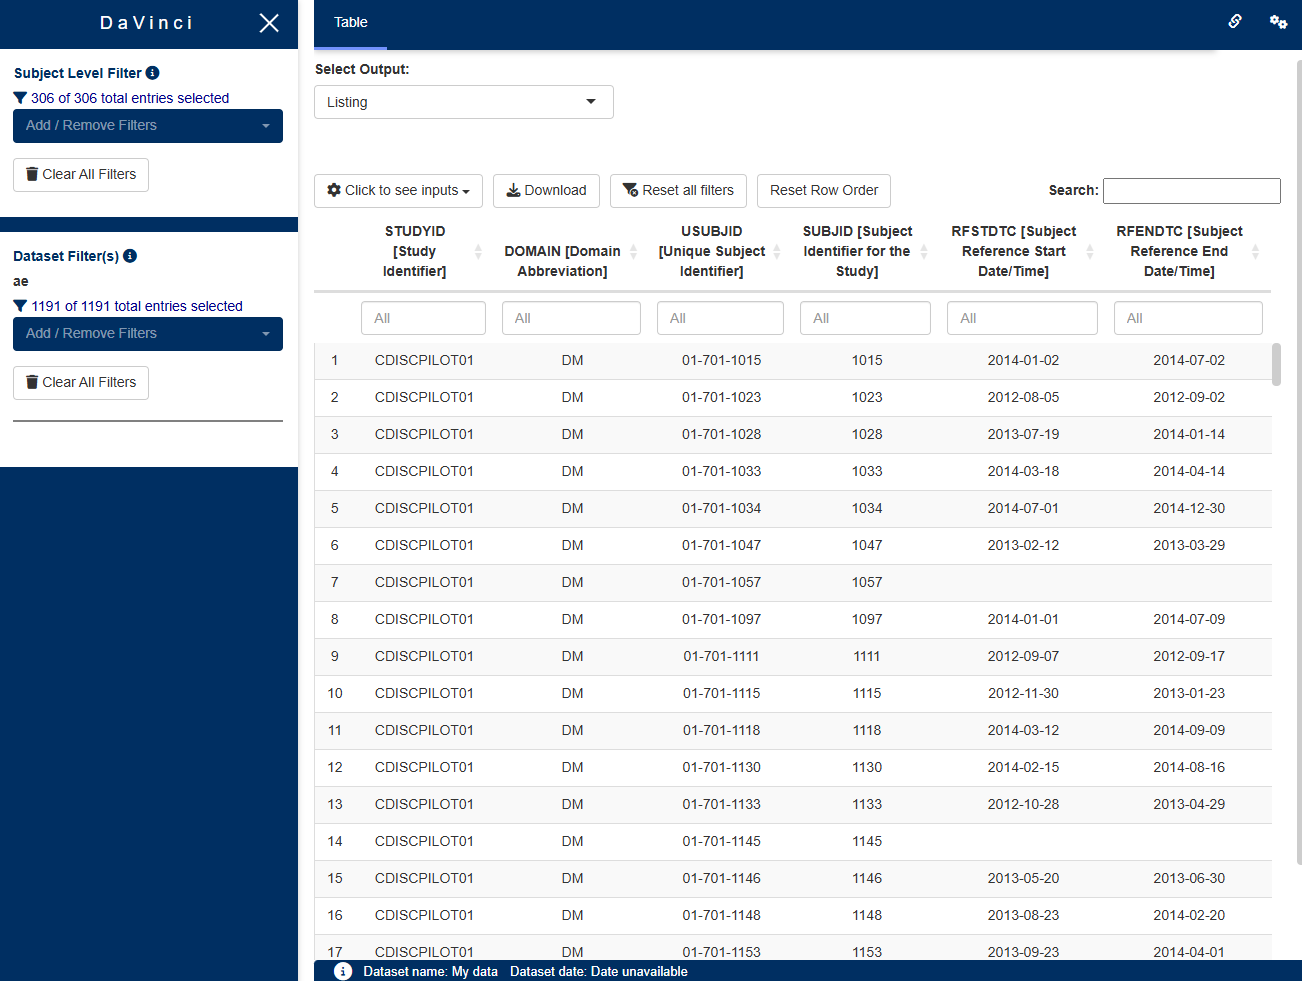The width and height of the screenshot is (1302, 981).
Task: Sort by RFENDTC column arrows
Action: [1255, 251]
